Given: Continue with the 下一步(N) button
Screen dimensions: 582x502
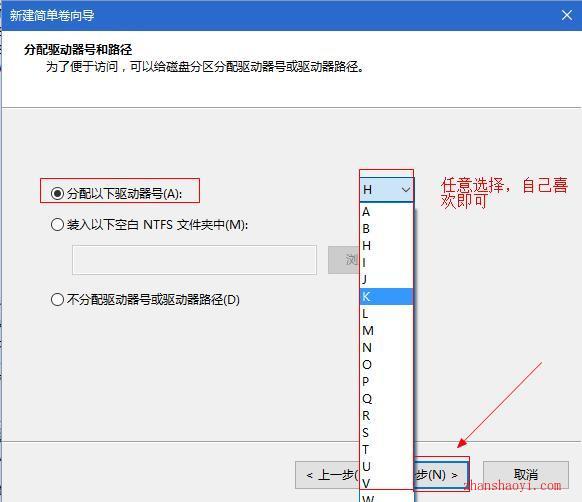Looking at the screenshot, I should click(440, 475).
